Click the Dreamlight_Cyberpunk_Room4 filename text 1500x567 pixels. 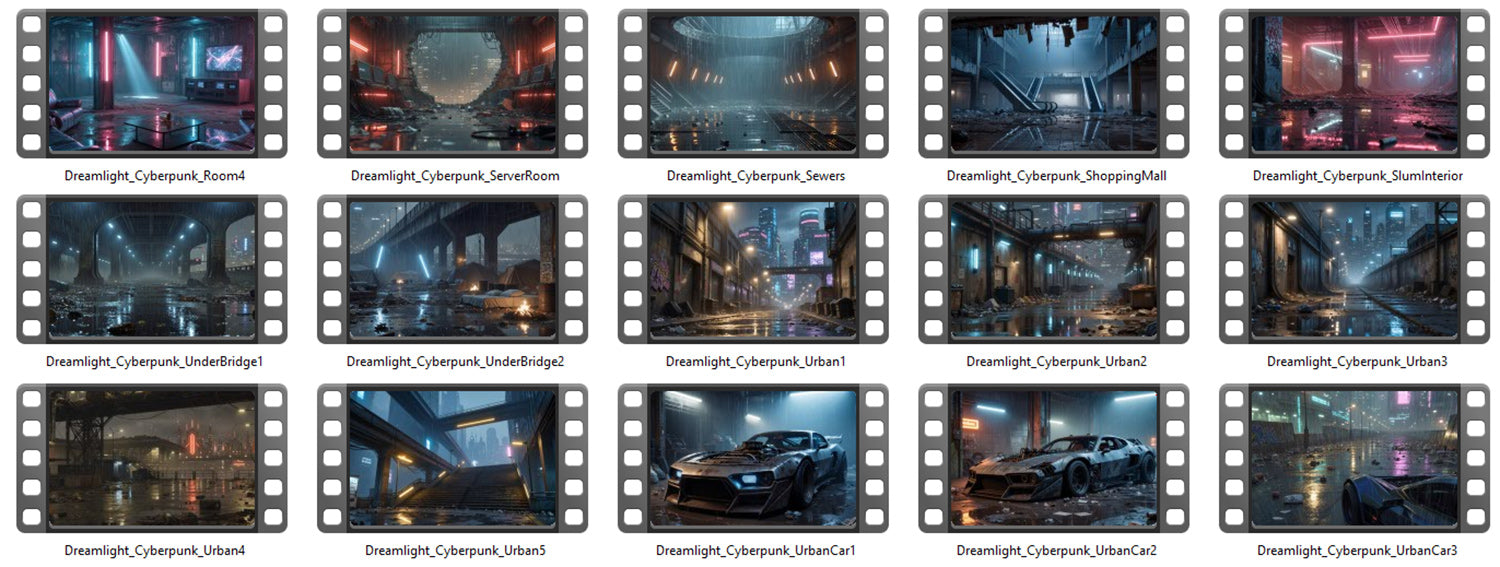coord(154,176)
